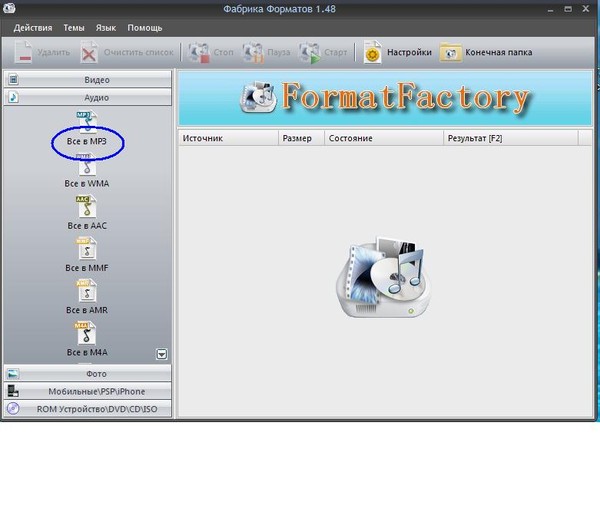
Task: Click the Очистить список button text
Action: (x=139, y=52)
